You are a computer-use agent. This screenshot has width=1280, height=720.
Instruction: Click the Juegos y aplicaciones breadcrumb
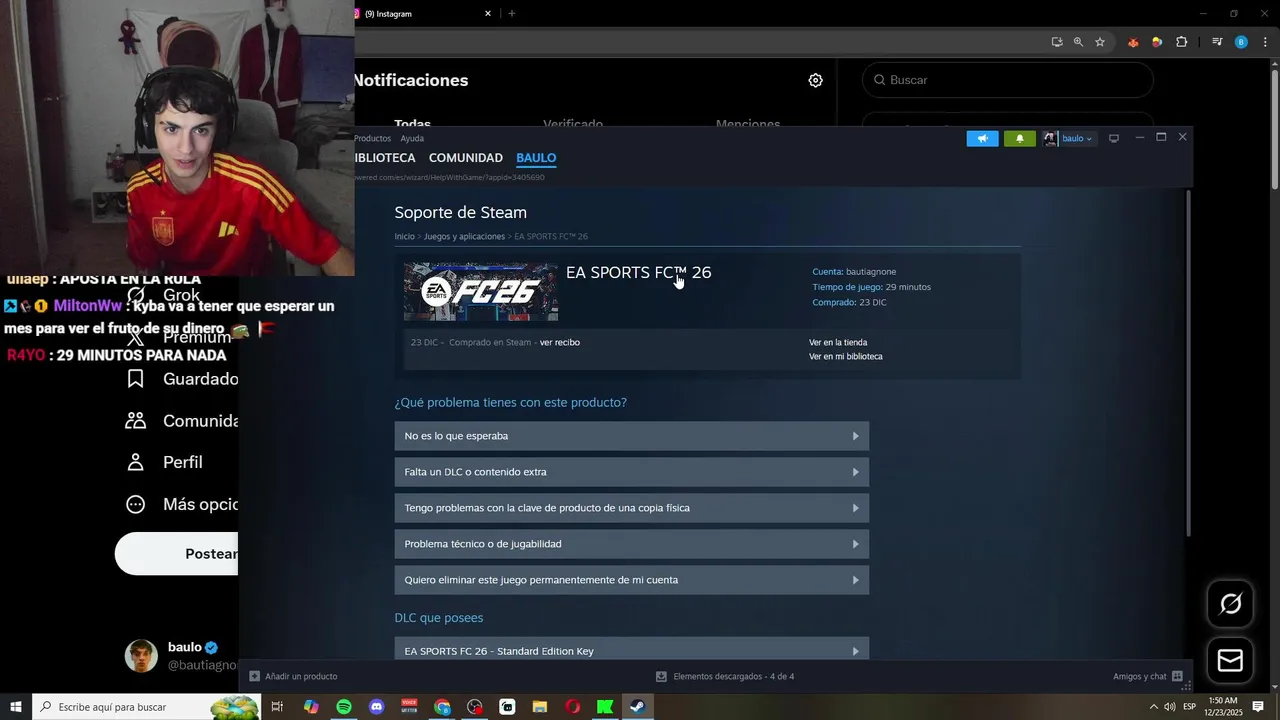click(464, 237)
